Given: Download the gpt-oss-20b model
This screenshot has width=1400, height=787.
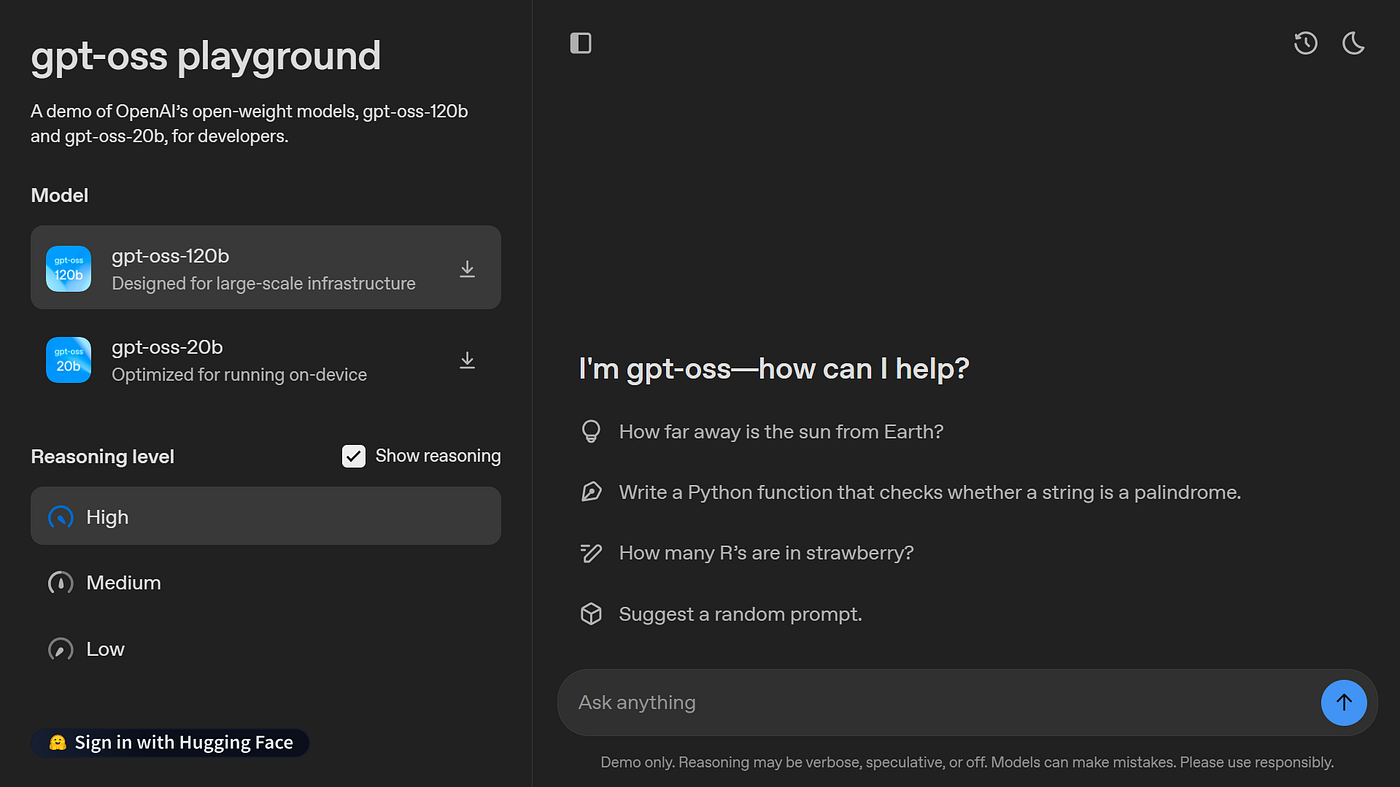Looking at the screenshot, I should pyautogui.click(x=467, y=360).
